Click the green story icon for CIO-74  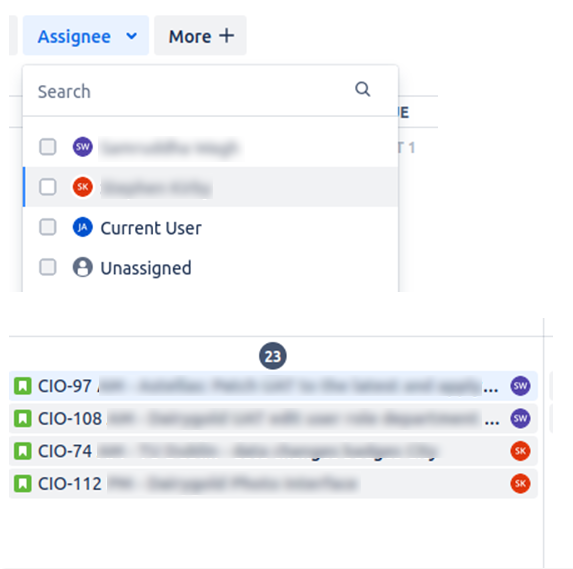point(23,451)
